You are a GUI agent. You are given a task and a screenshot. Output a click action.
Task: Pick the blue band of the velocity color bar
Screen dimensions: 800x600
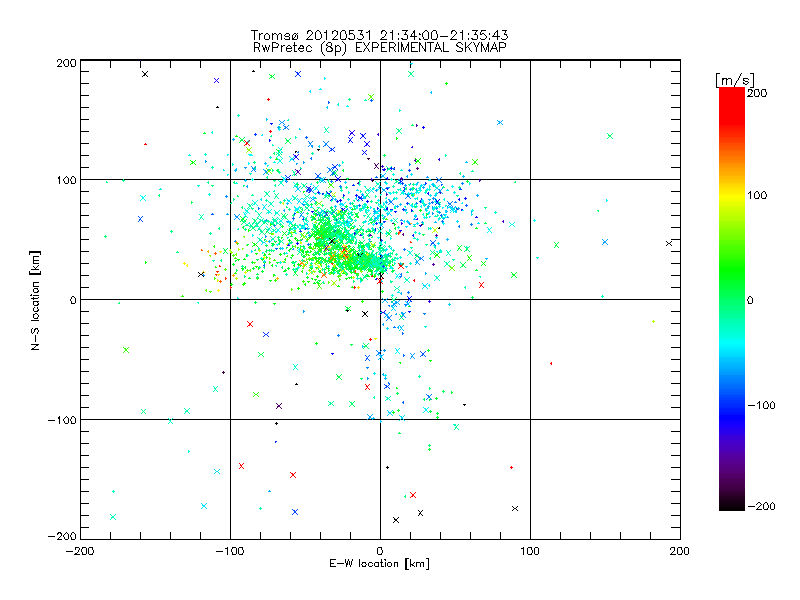[x=732, y=416]
